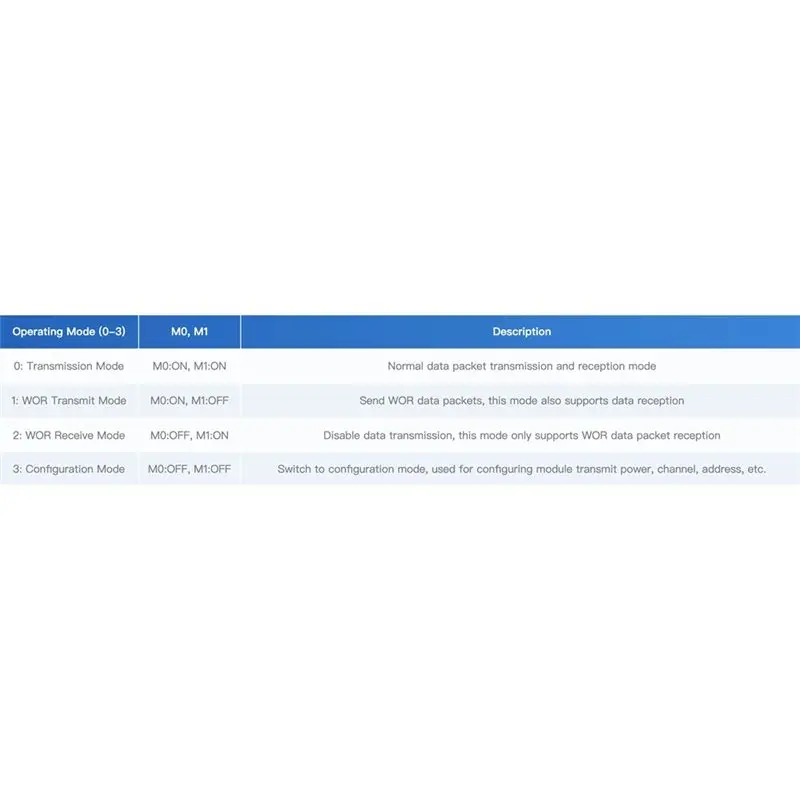Click the 'Disable data transmission' description

click(521, 435)
